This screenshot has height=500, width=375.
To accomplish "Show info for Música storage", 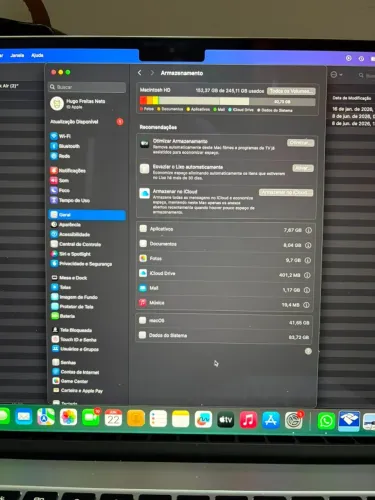I will 306,305.
